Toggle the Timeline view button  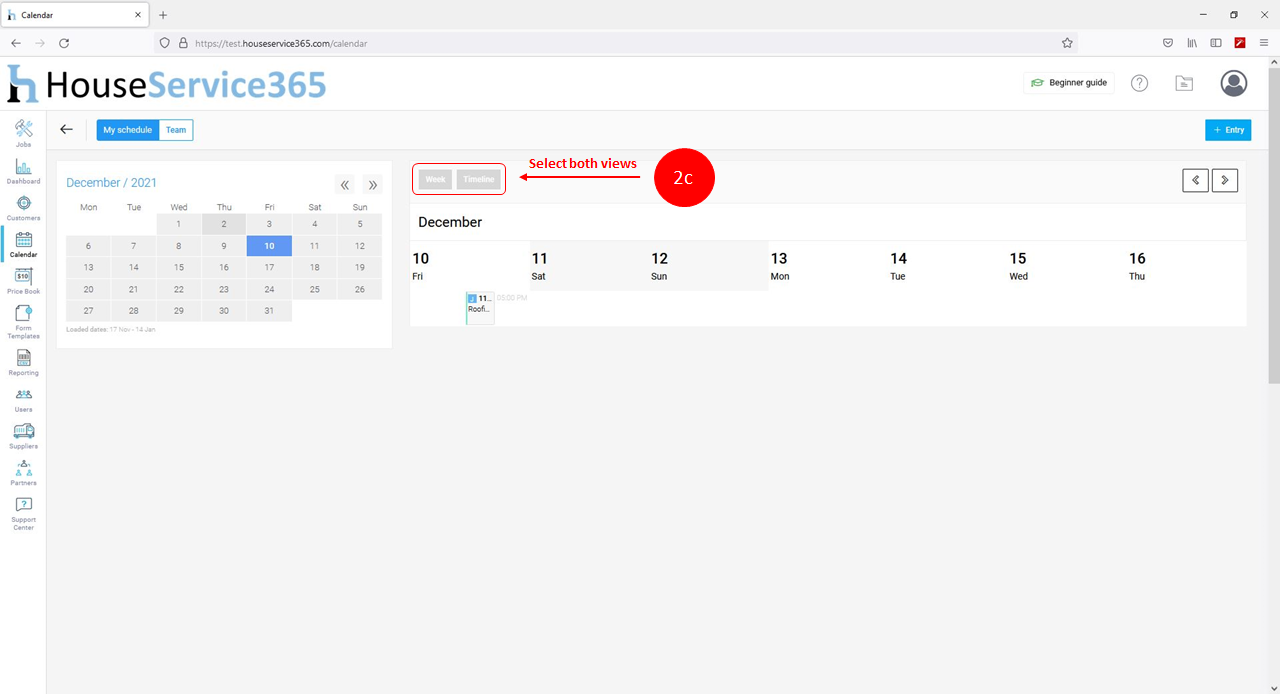point(479,180)
